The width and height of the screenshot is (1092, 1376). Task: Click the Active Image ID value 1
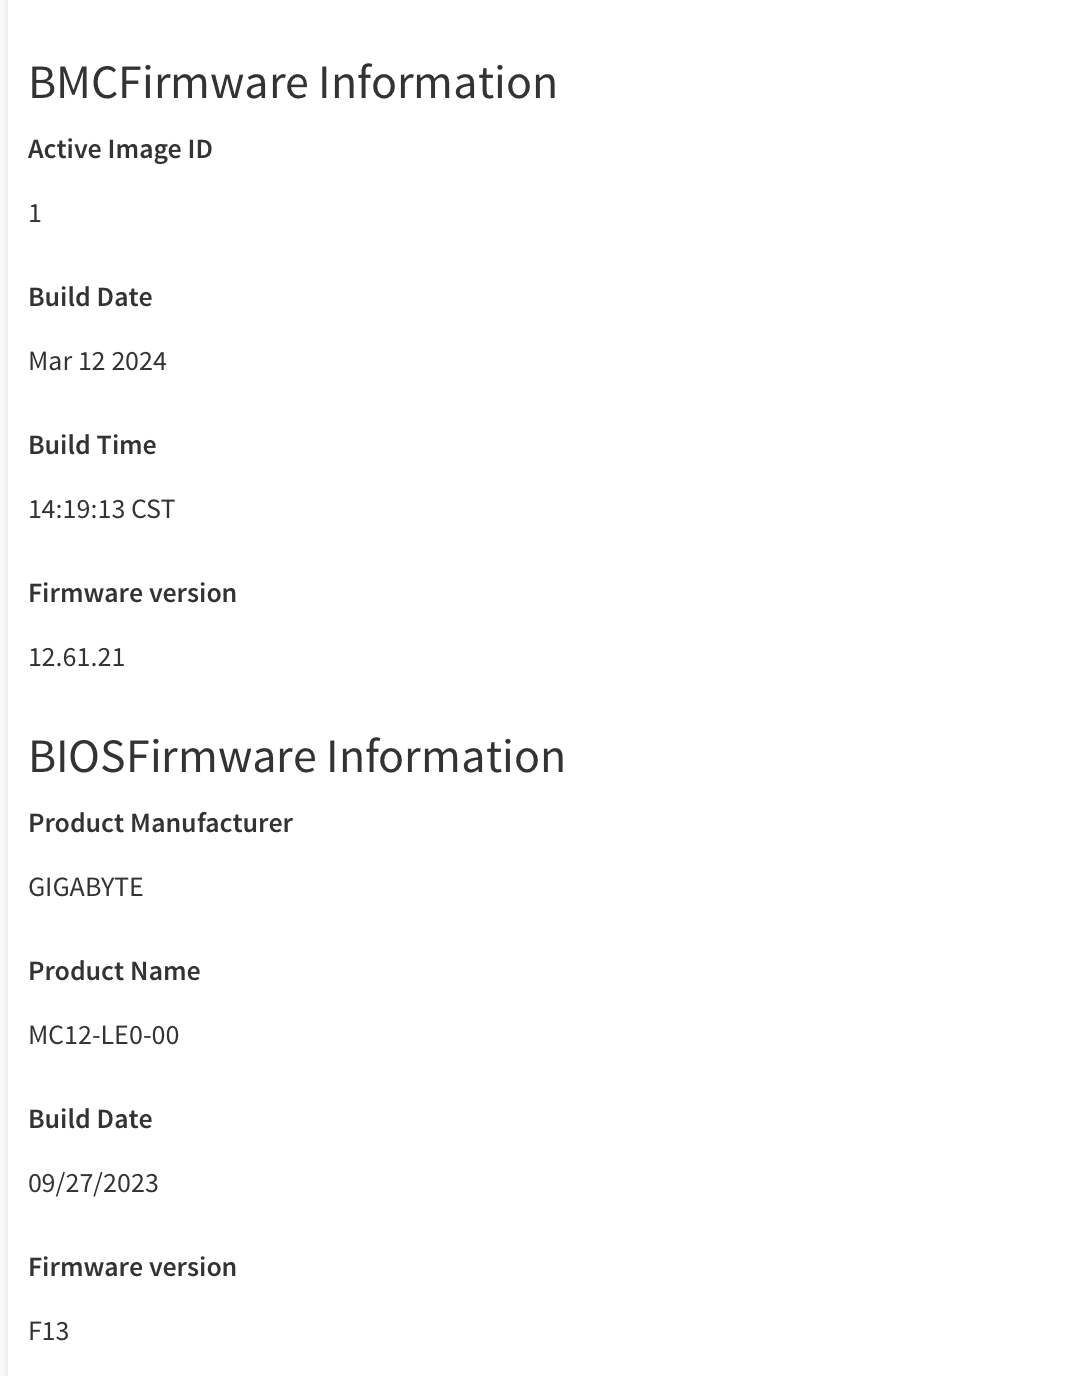35,213
